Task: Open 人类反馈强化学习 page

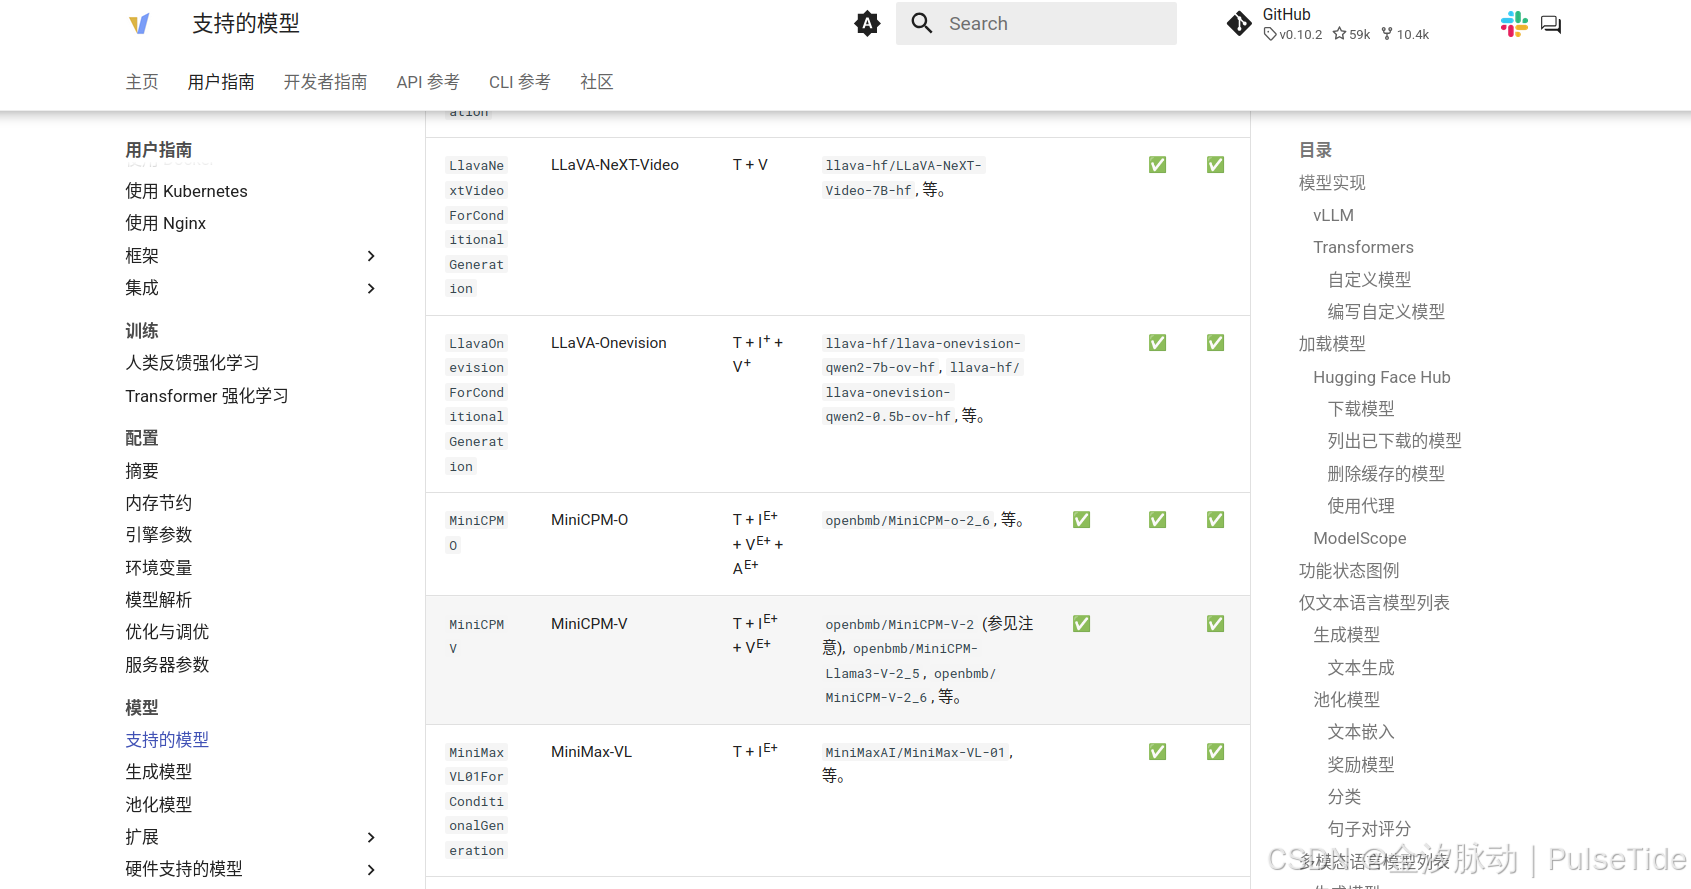Action: (x=192, y=363)
